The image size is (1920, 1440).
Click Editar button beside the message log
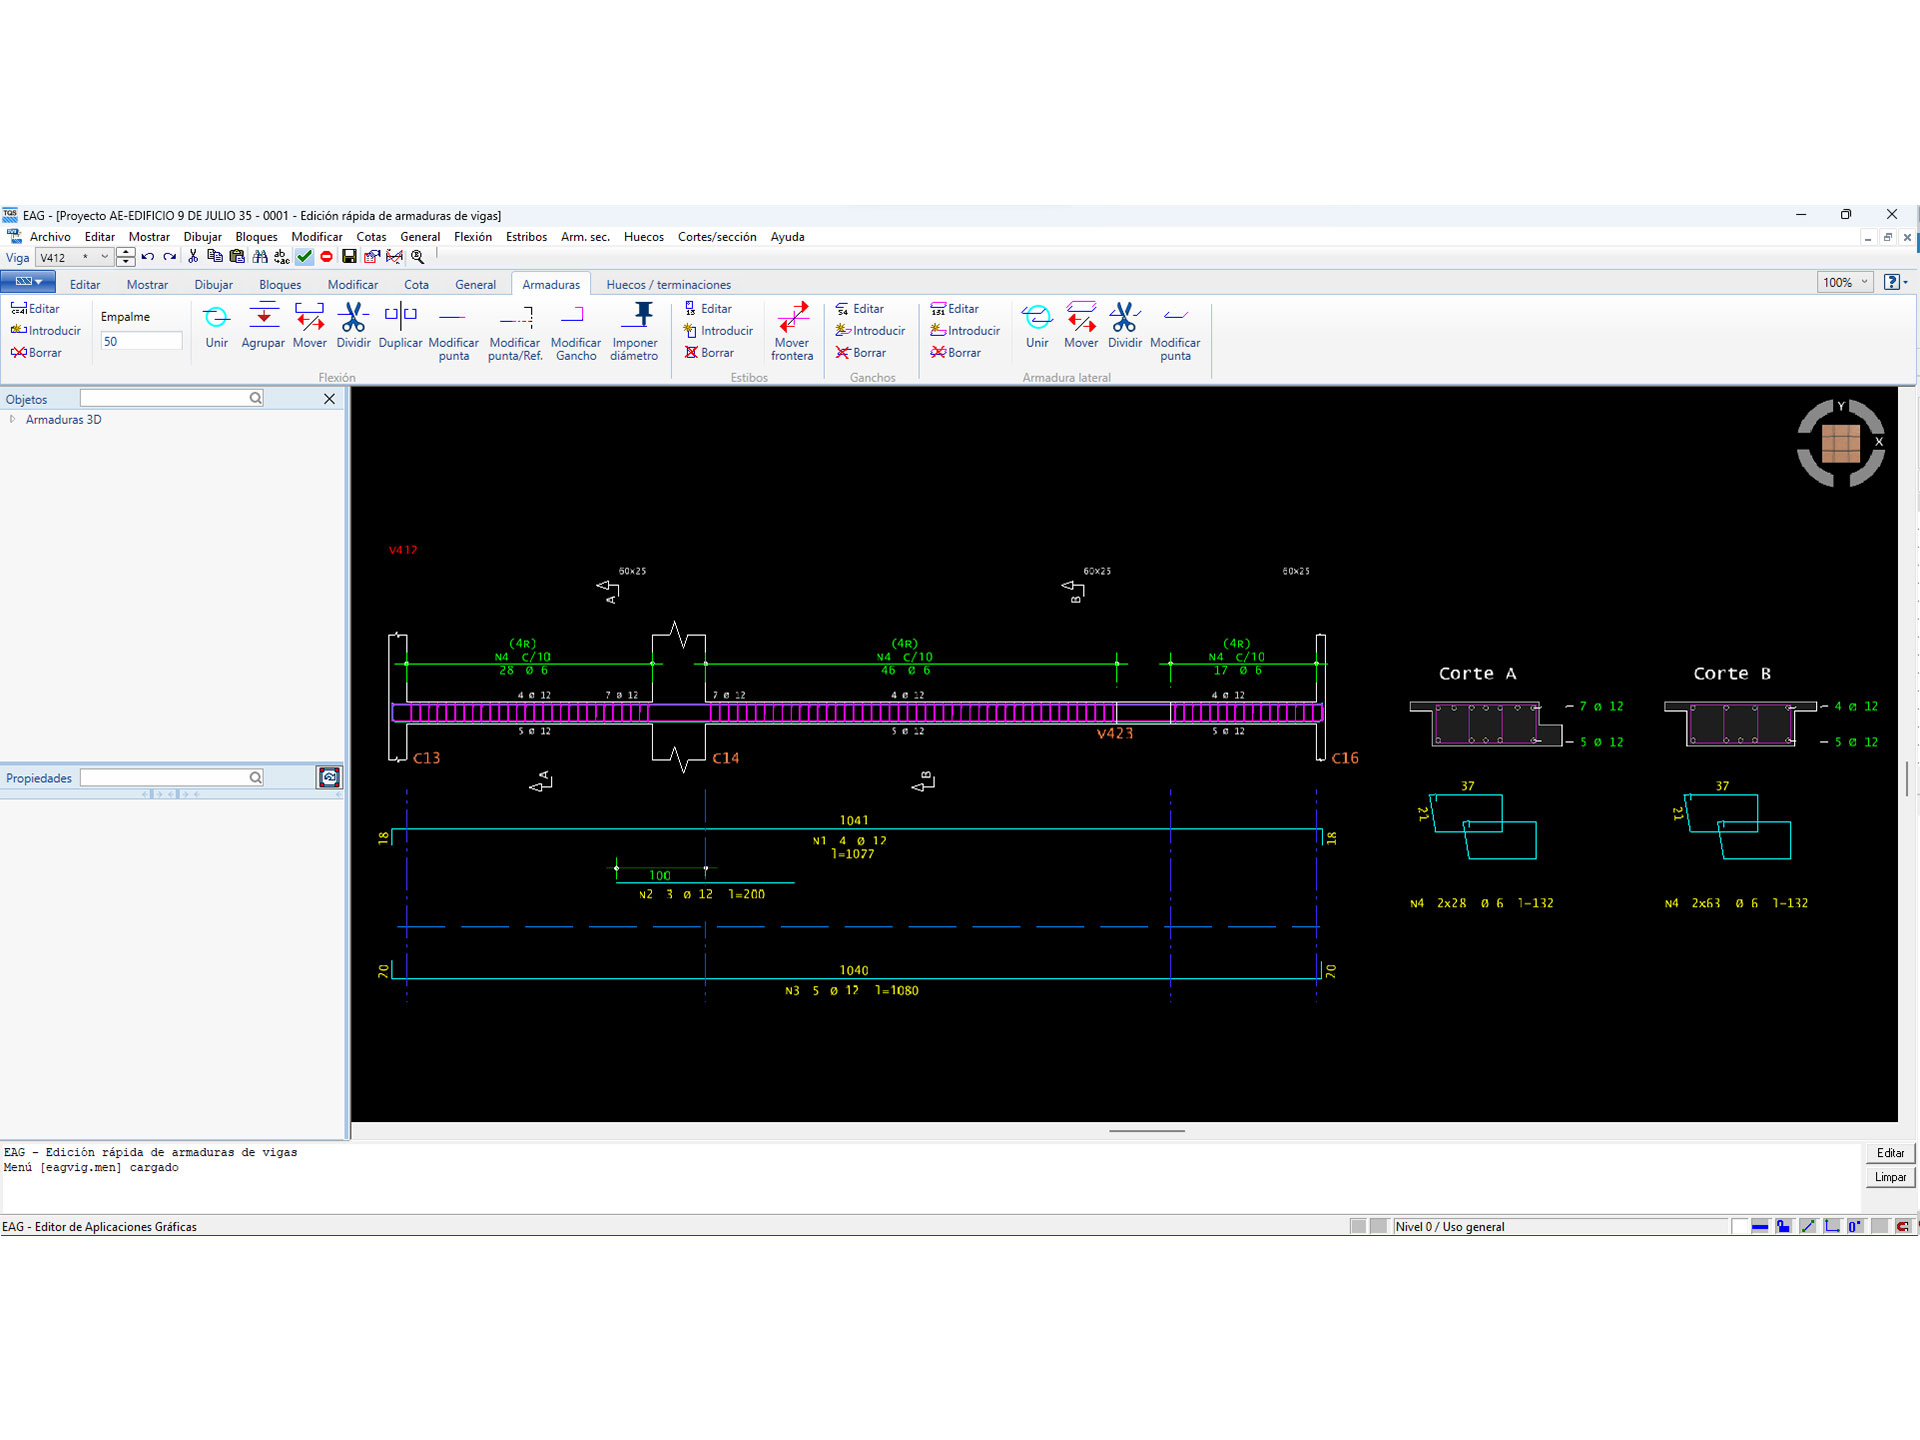point(1890,1153)
